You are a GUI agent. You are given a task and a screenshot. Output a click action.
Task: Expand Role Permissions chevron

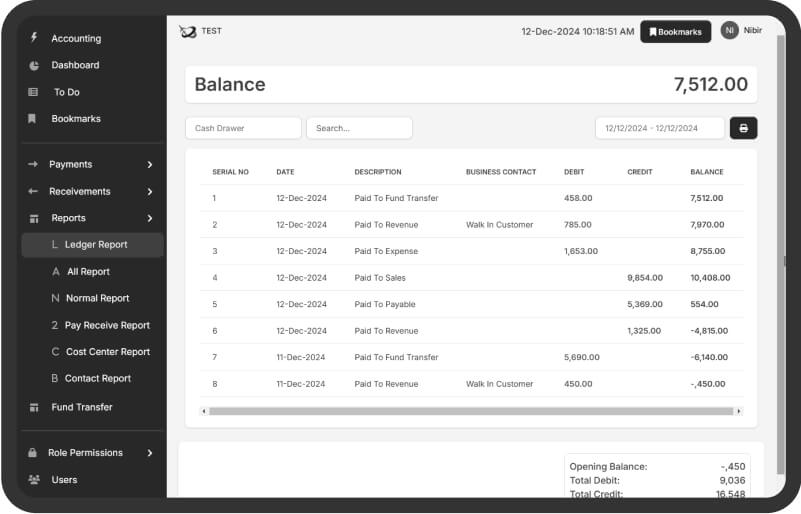click(x=150, y=453)
